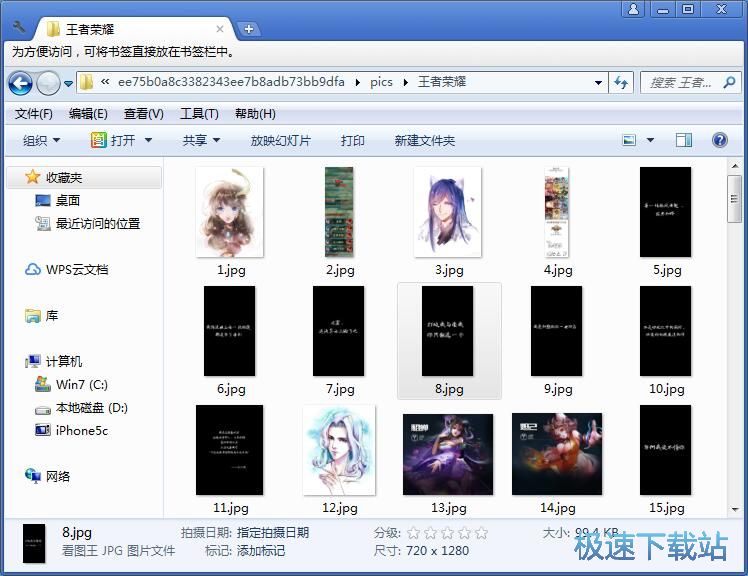Open the recent pages dropdown beside navigation arrows
Viewport: 748px width, 576px height.
click(68, 84)
